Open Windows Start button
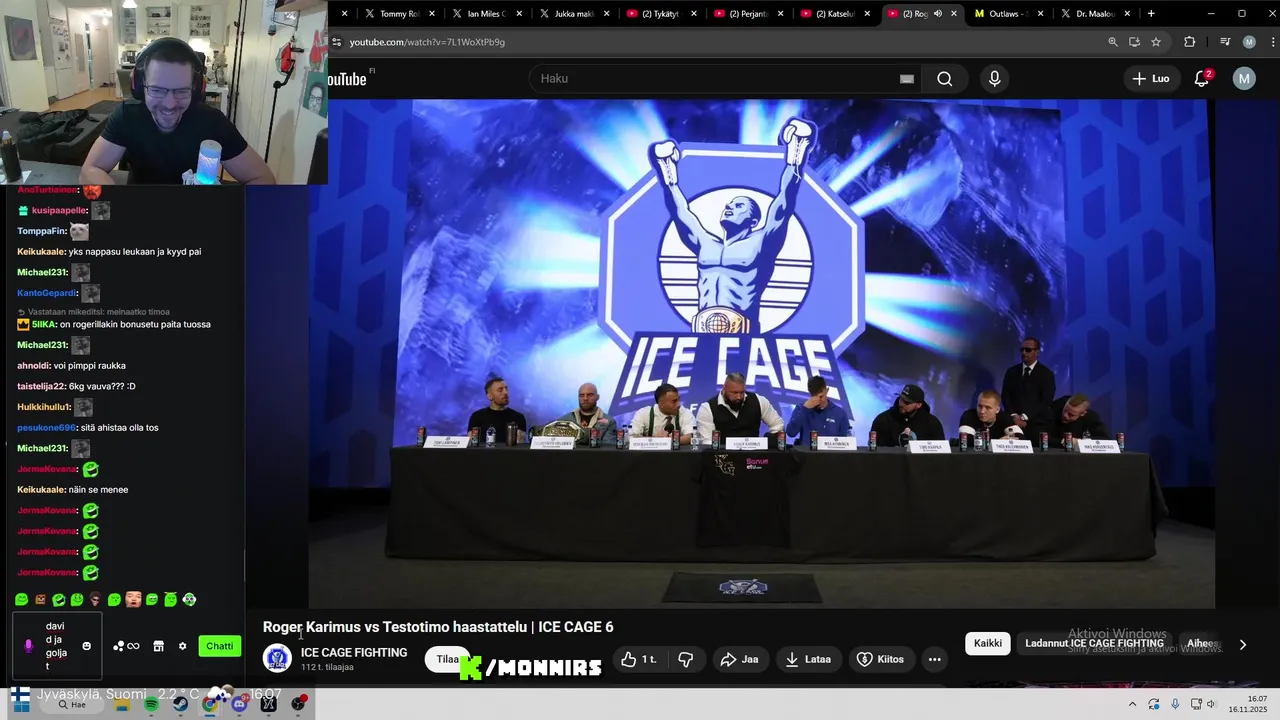Viewport: 1280px width, 720px height. click(x=21, y=704)
